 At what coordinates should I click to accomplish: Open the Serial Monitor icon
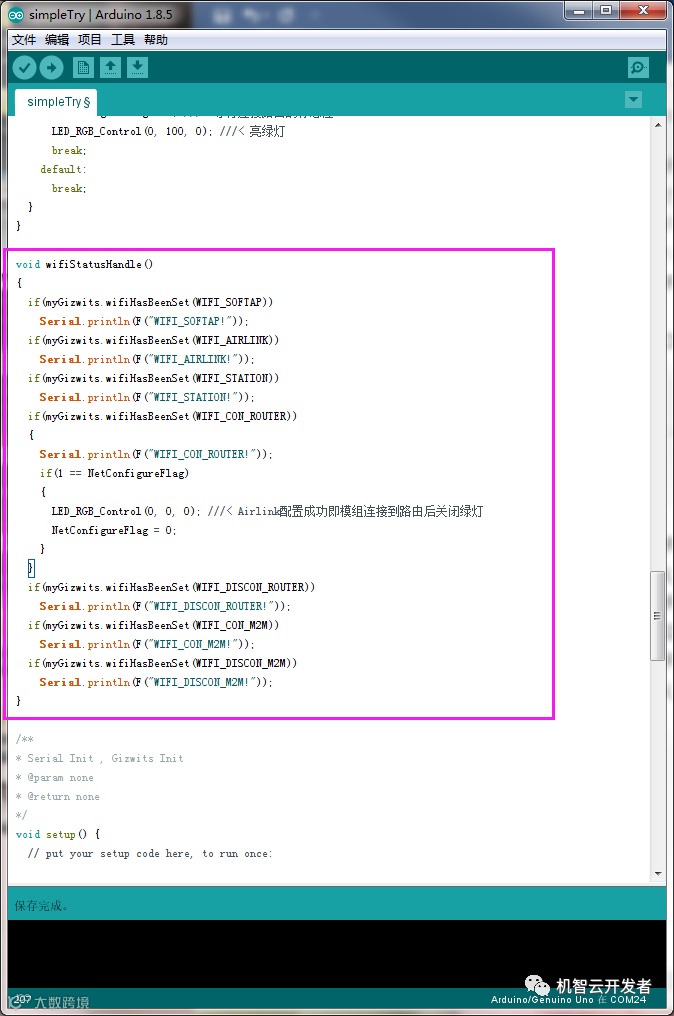tap(638, 67)
